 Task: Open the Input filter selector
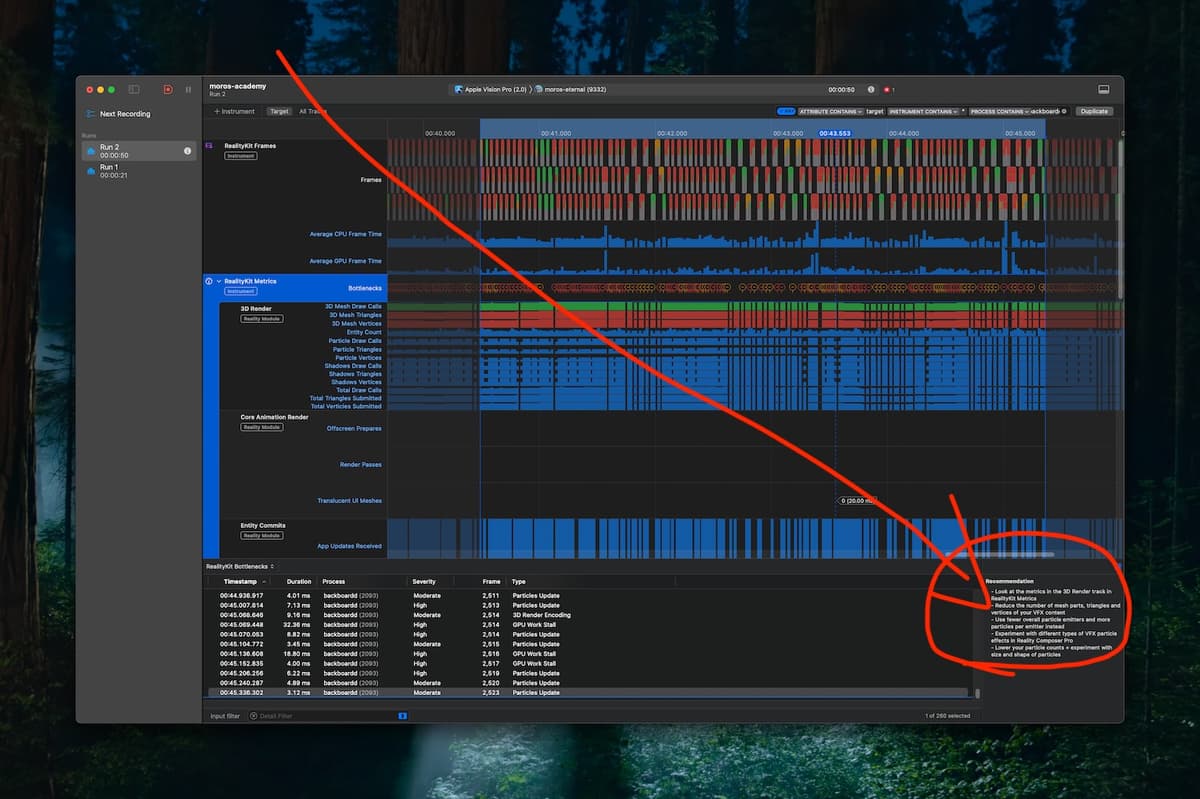point(225,716)
